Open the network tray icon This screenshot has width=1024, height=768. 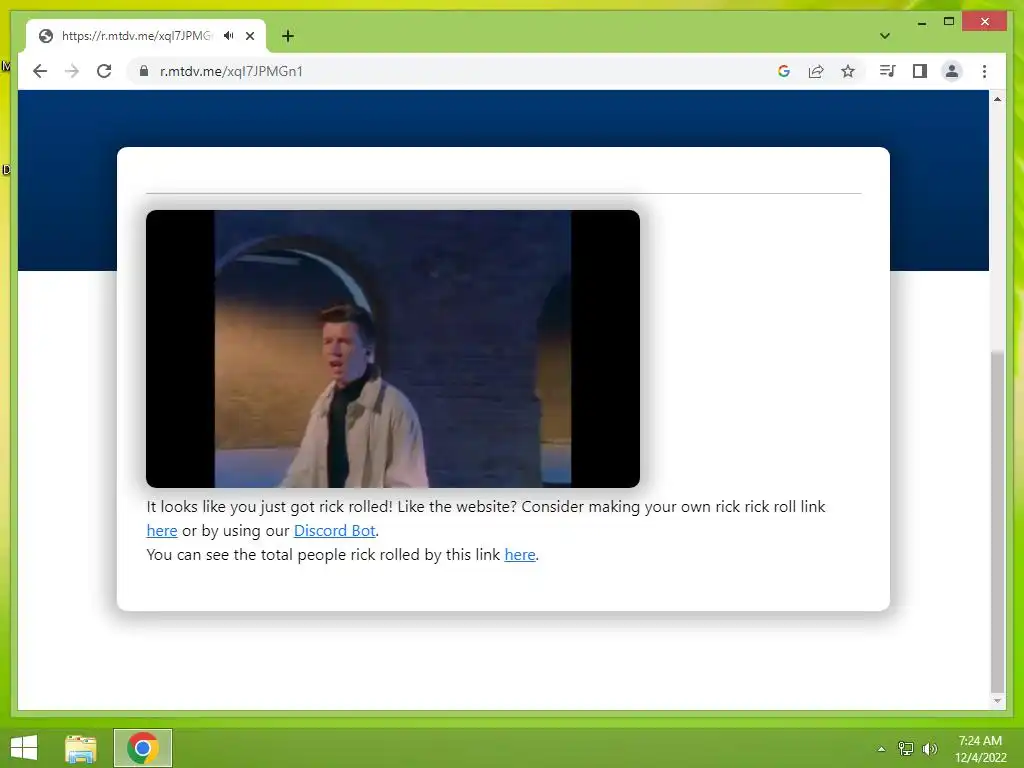pos(906,748)
